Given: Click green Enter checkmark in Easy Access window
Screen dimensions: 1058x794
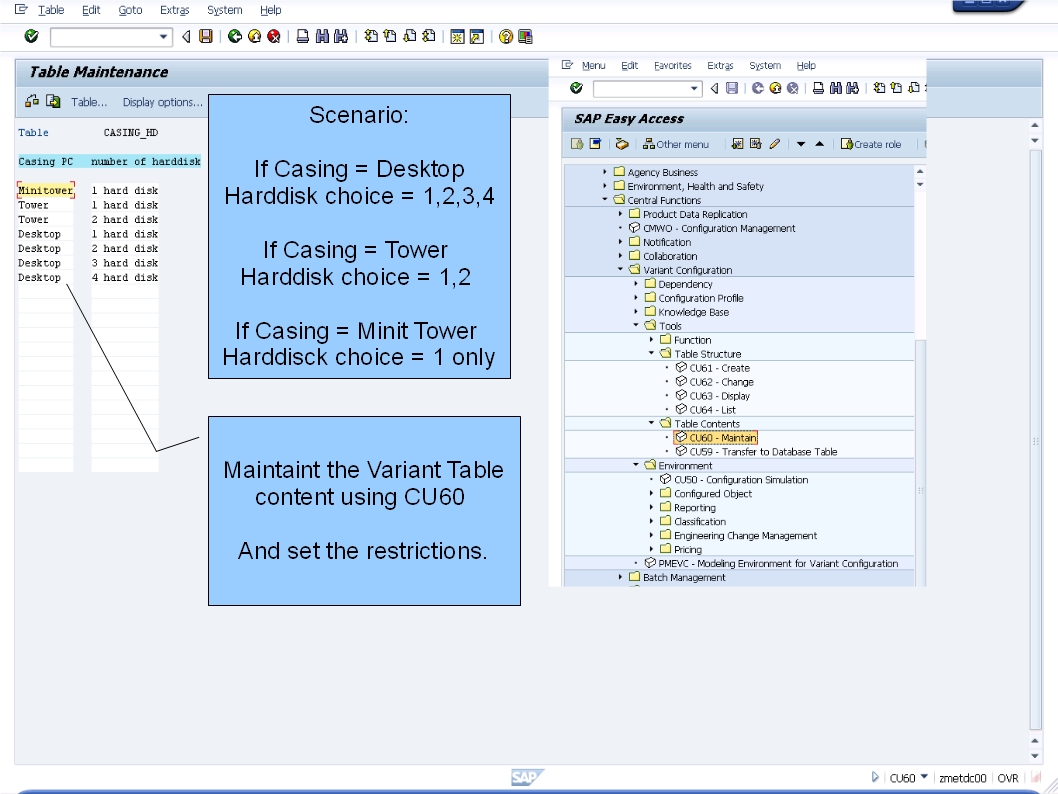Looking at the screenshot, I should (x=576, y=88).
